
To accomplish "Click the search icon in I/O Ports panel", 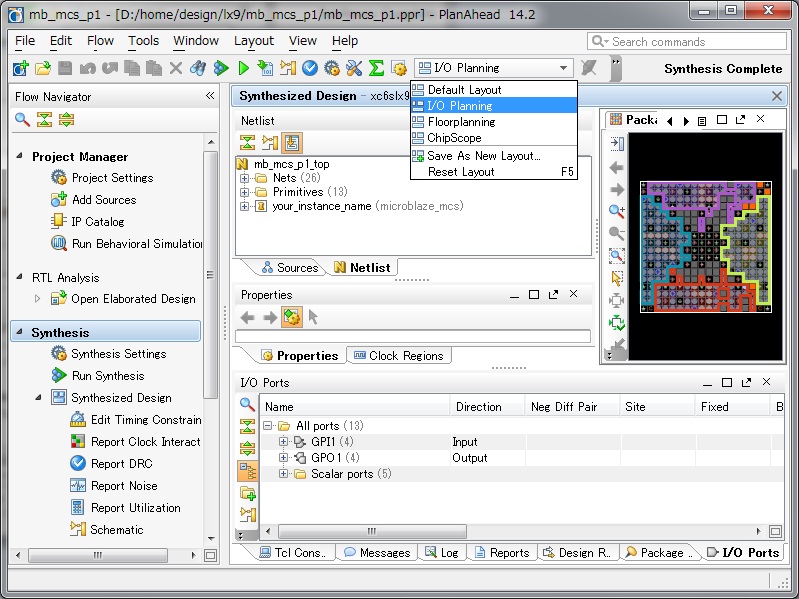I will pyautogui.click(x=247, y=404).
